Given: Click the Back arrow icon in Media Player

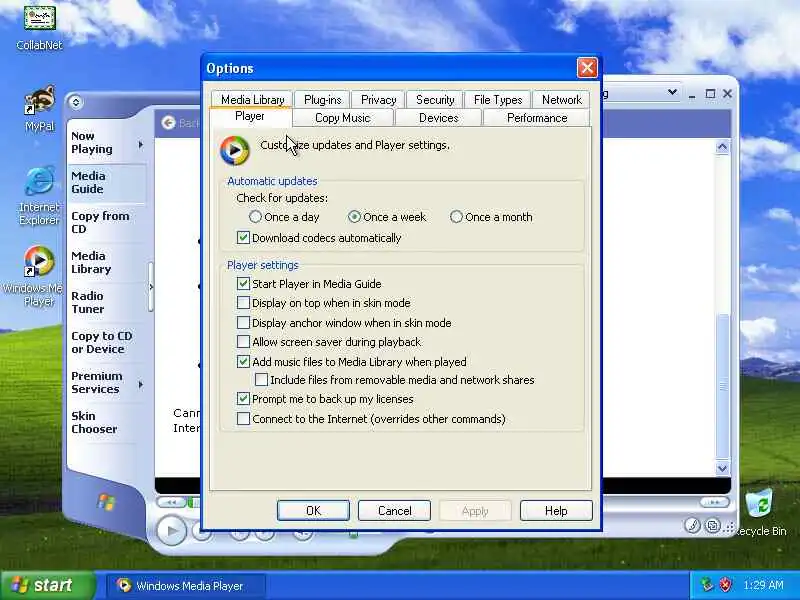Looking at the screenshot, I should click(x=168, y=122).
